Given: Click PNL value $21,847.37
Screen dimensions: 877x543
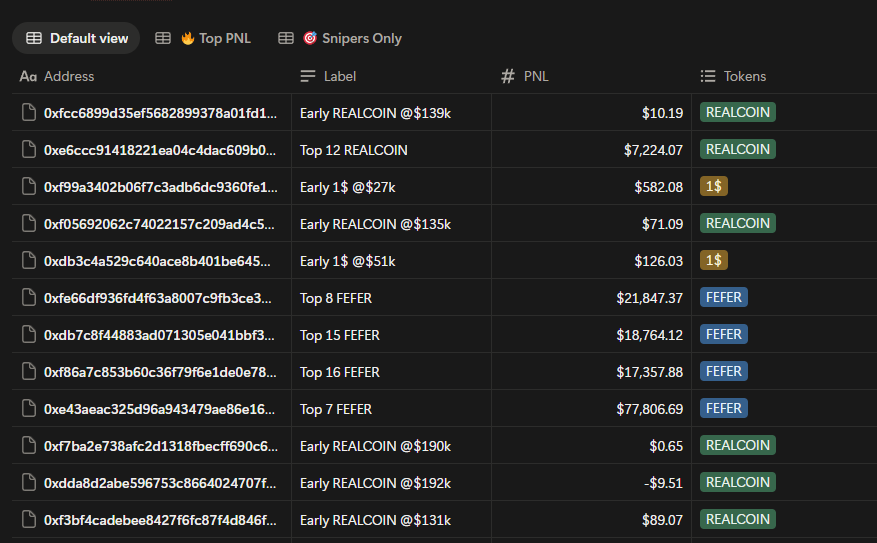Looking at the screenshot, I should [x=649, y=298].
